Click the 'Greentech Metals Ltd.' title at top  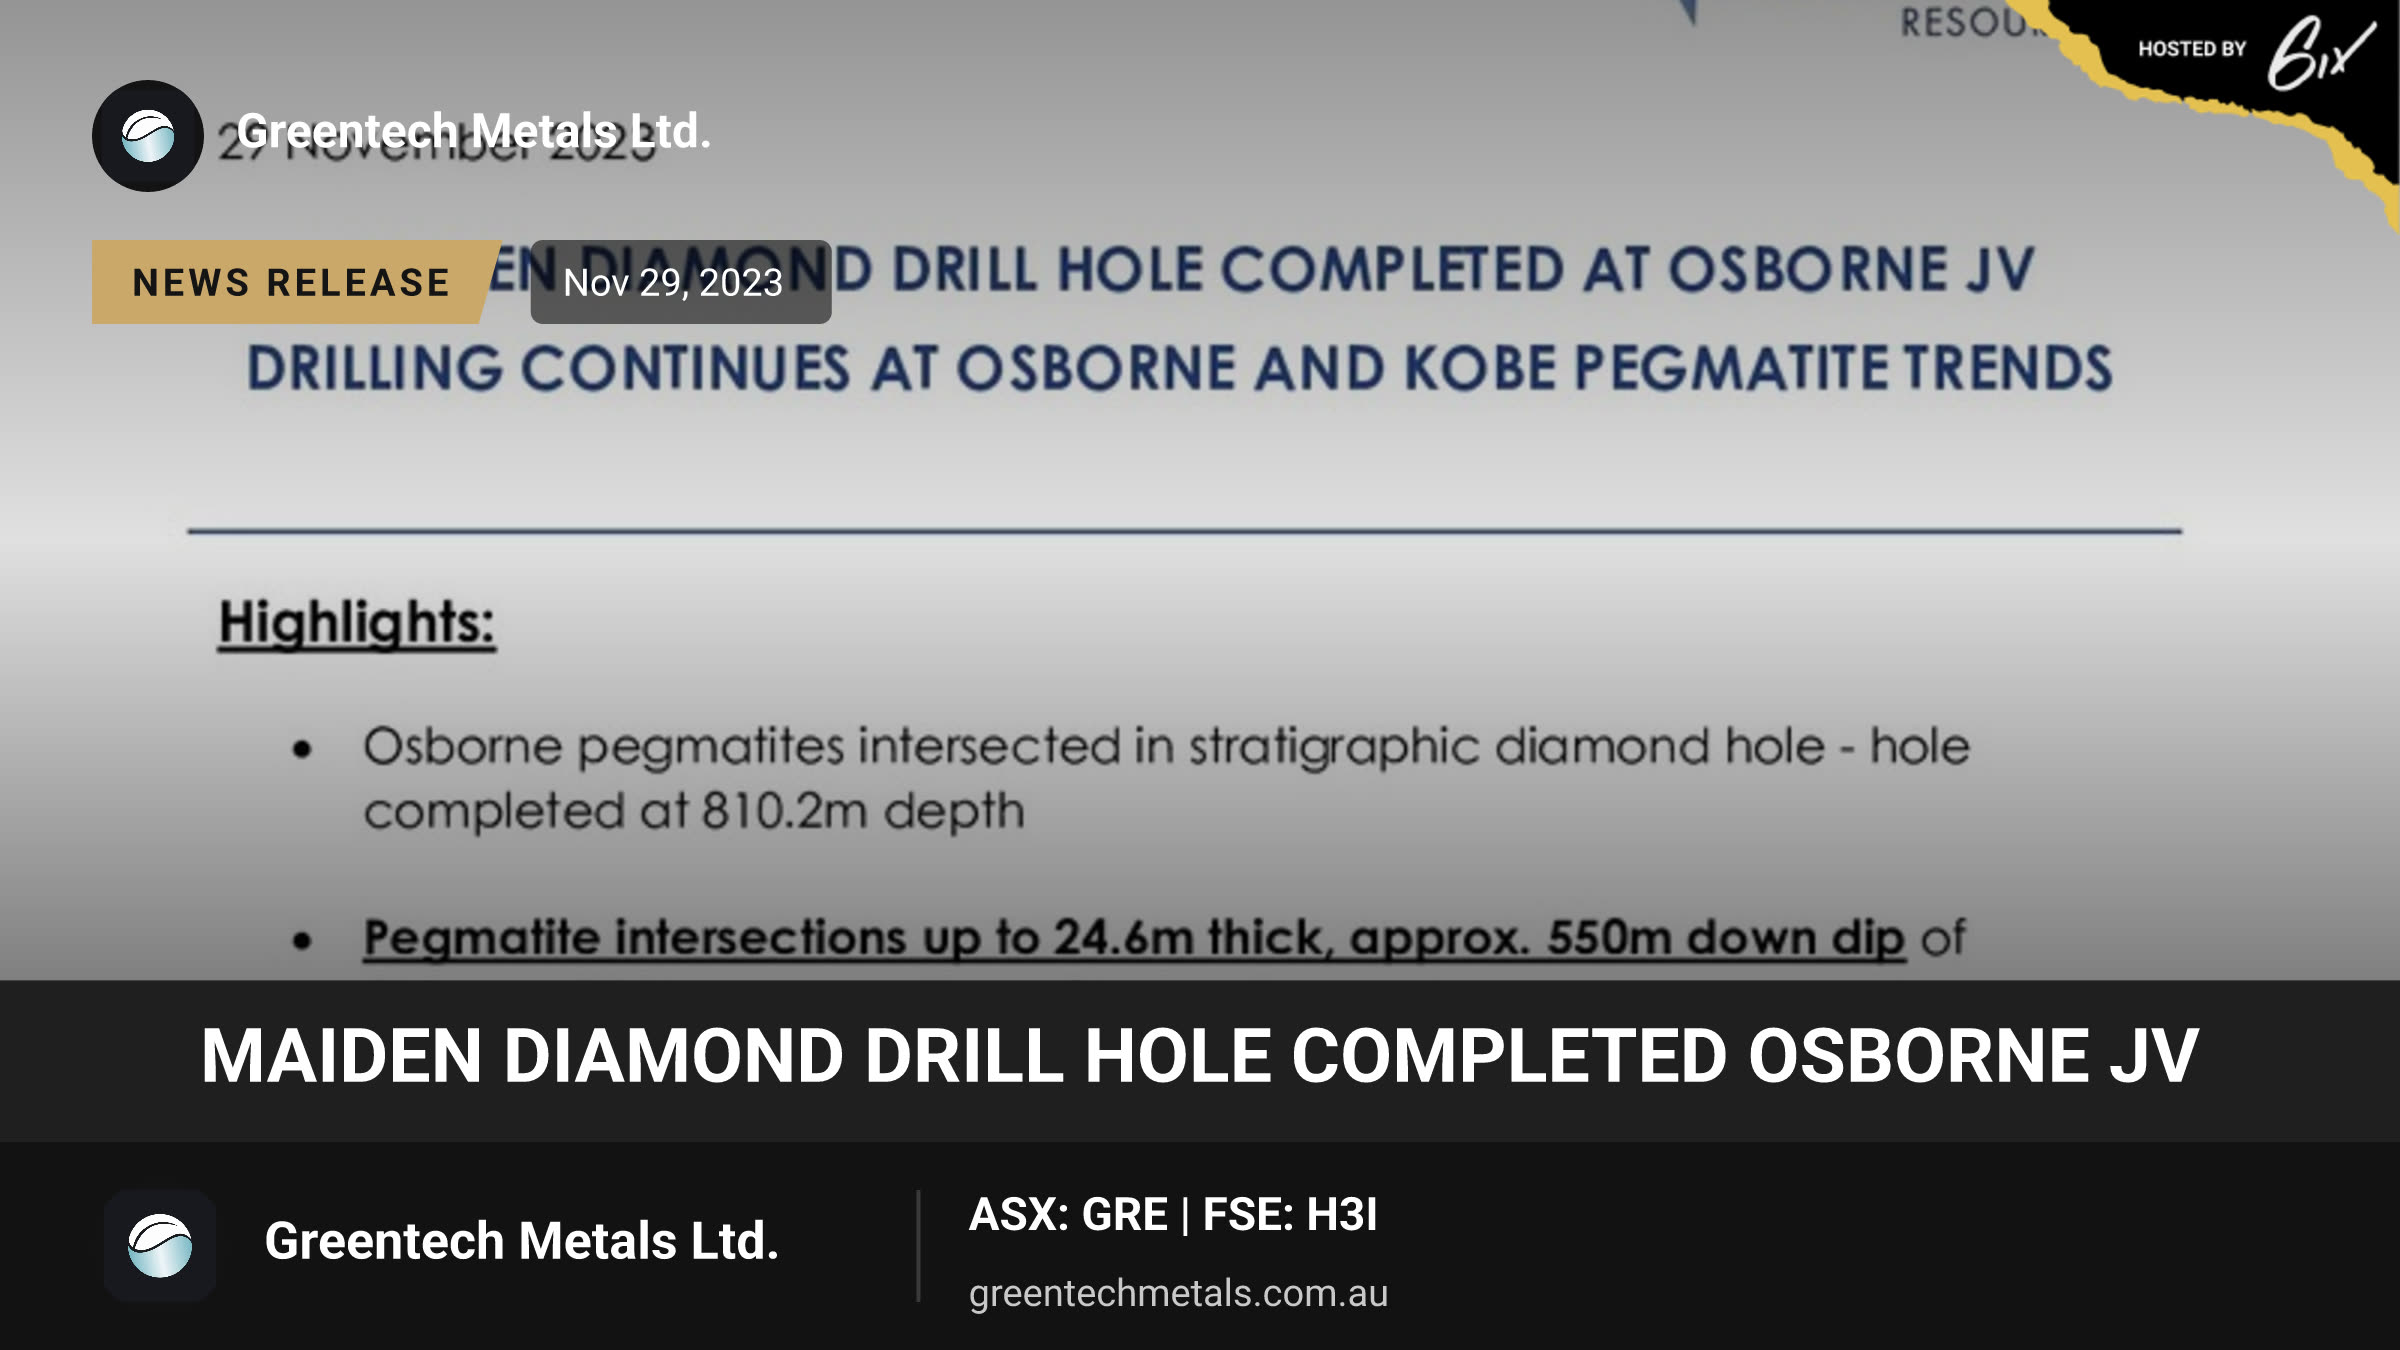(474, 131)
